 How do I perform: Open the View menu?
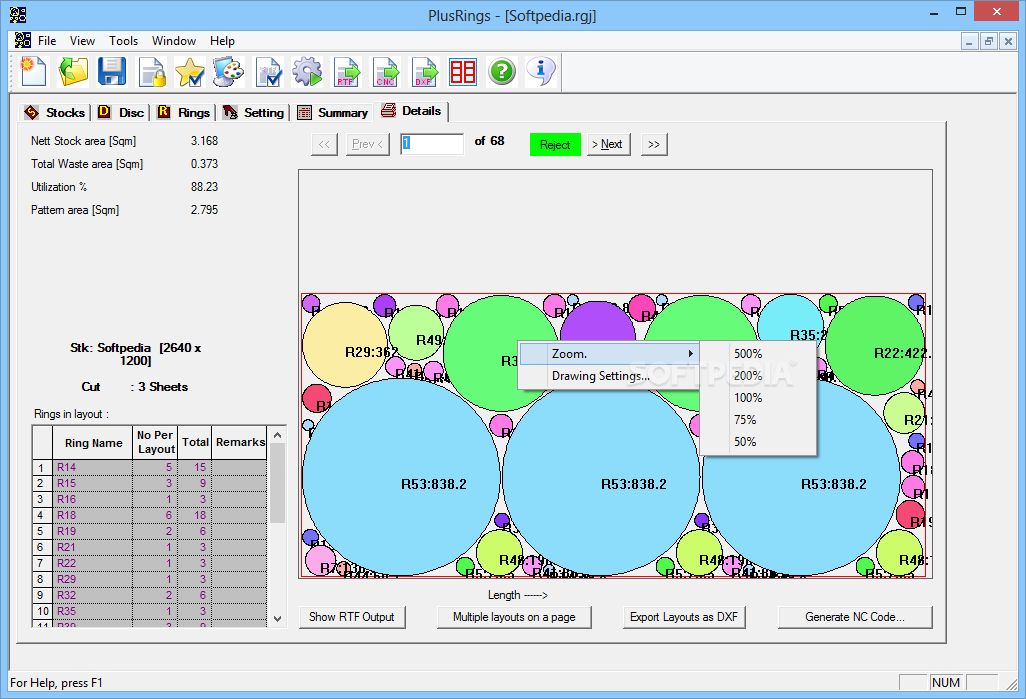[x=82, y=41]
